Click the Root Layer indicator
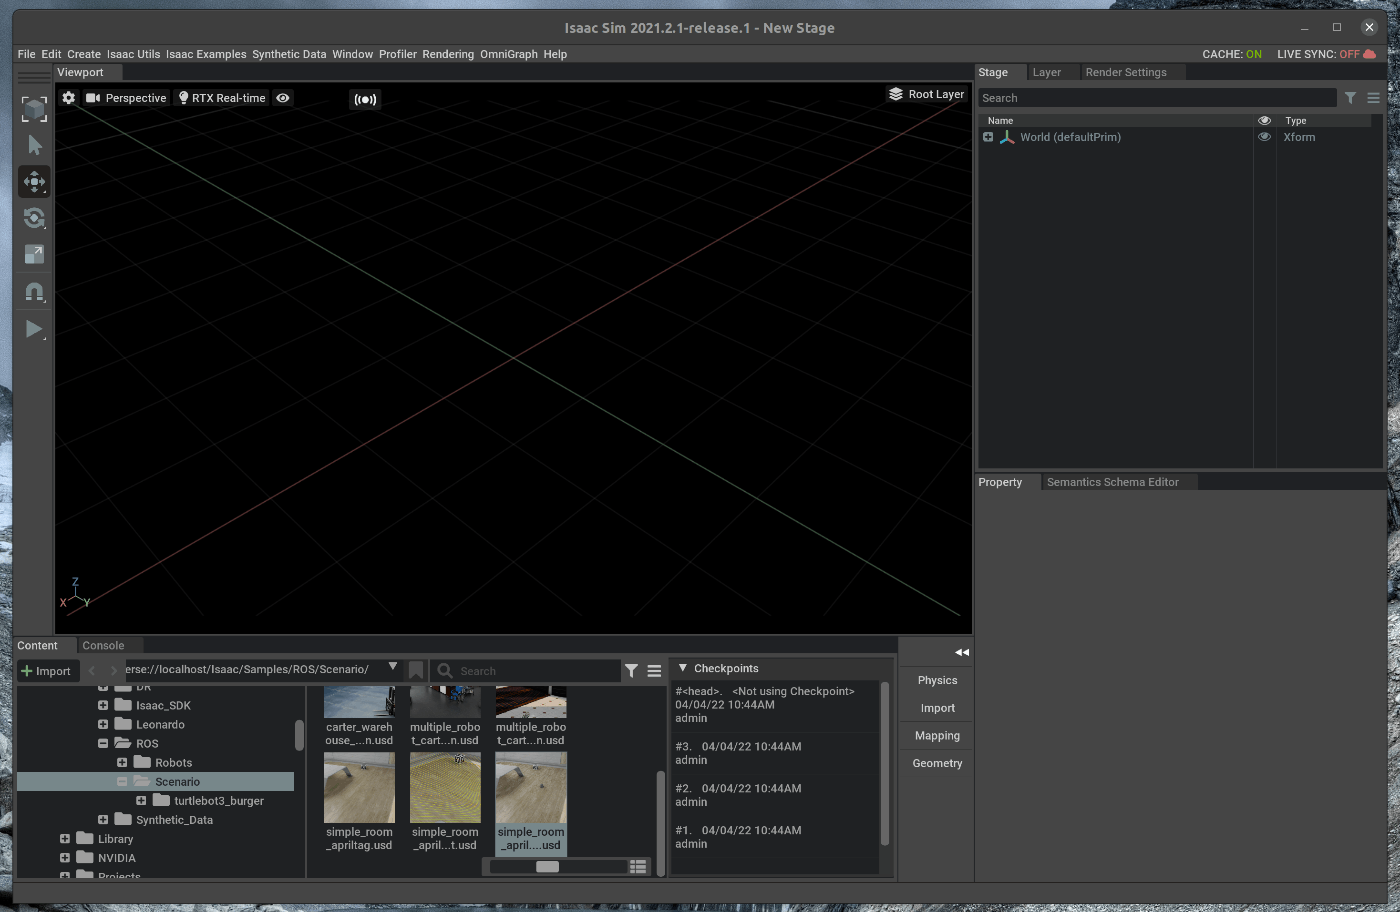Screen dimensions: 1400x912 coord(927,94)
